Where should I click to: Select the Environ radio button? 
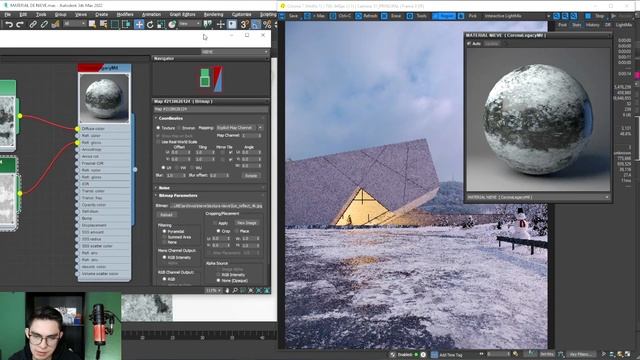(179, 128)
